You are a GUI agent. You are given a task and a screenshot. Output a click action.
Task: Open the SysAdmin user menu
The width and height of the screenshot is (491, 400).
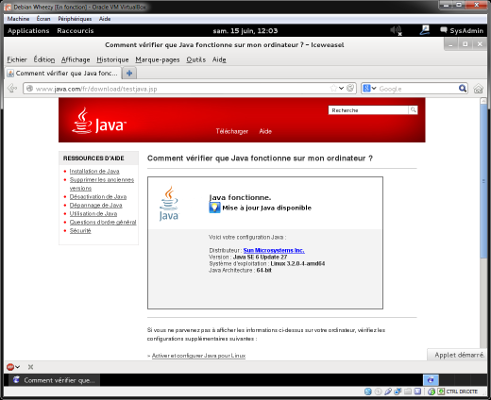(462, 31)
